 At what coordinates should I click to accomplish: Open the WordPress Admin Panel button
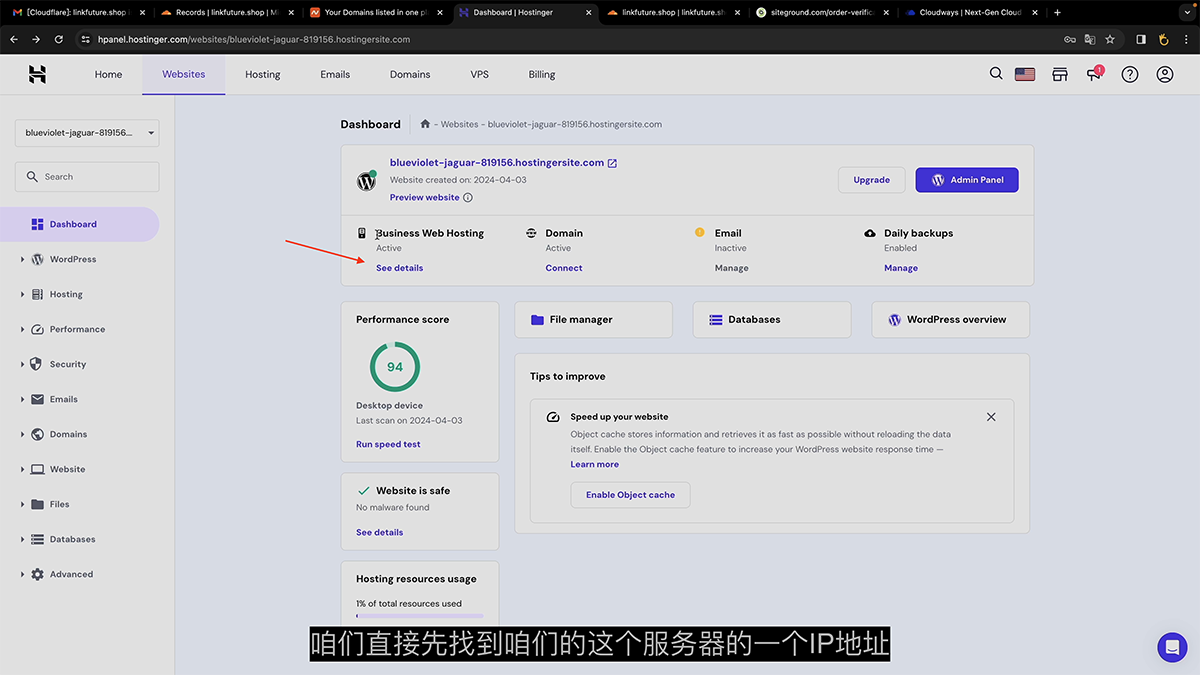967,180
